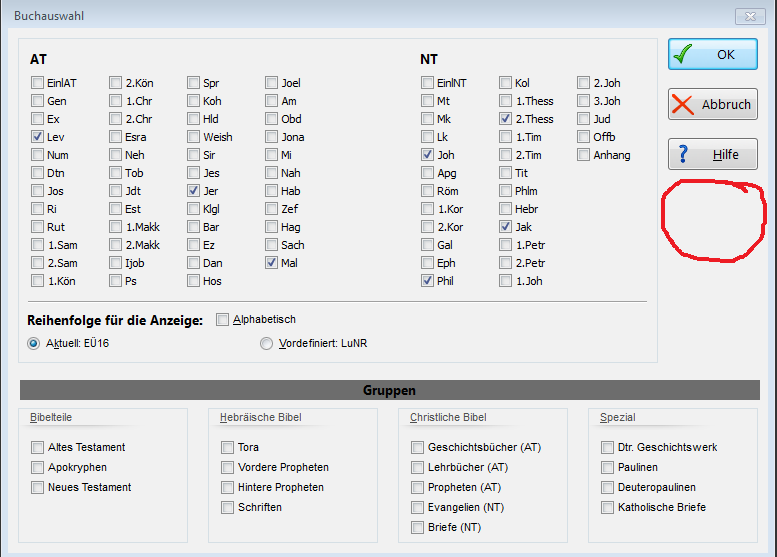Open help with the Hilfe button

[x=713, y=154]
